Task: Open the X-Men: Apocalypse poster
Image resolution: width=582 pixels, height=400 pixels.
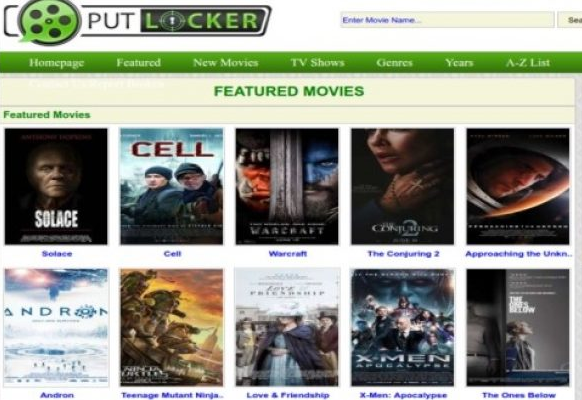Action: click(402, 327)
